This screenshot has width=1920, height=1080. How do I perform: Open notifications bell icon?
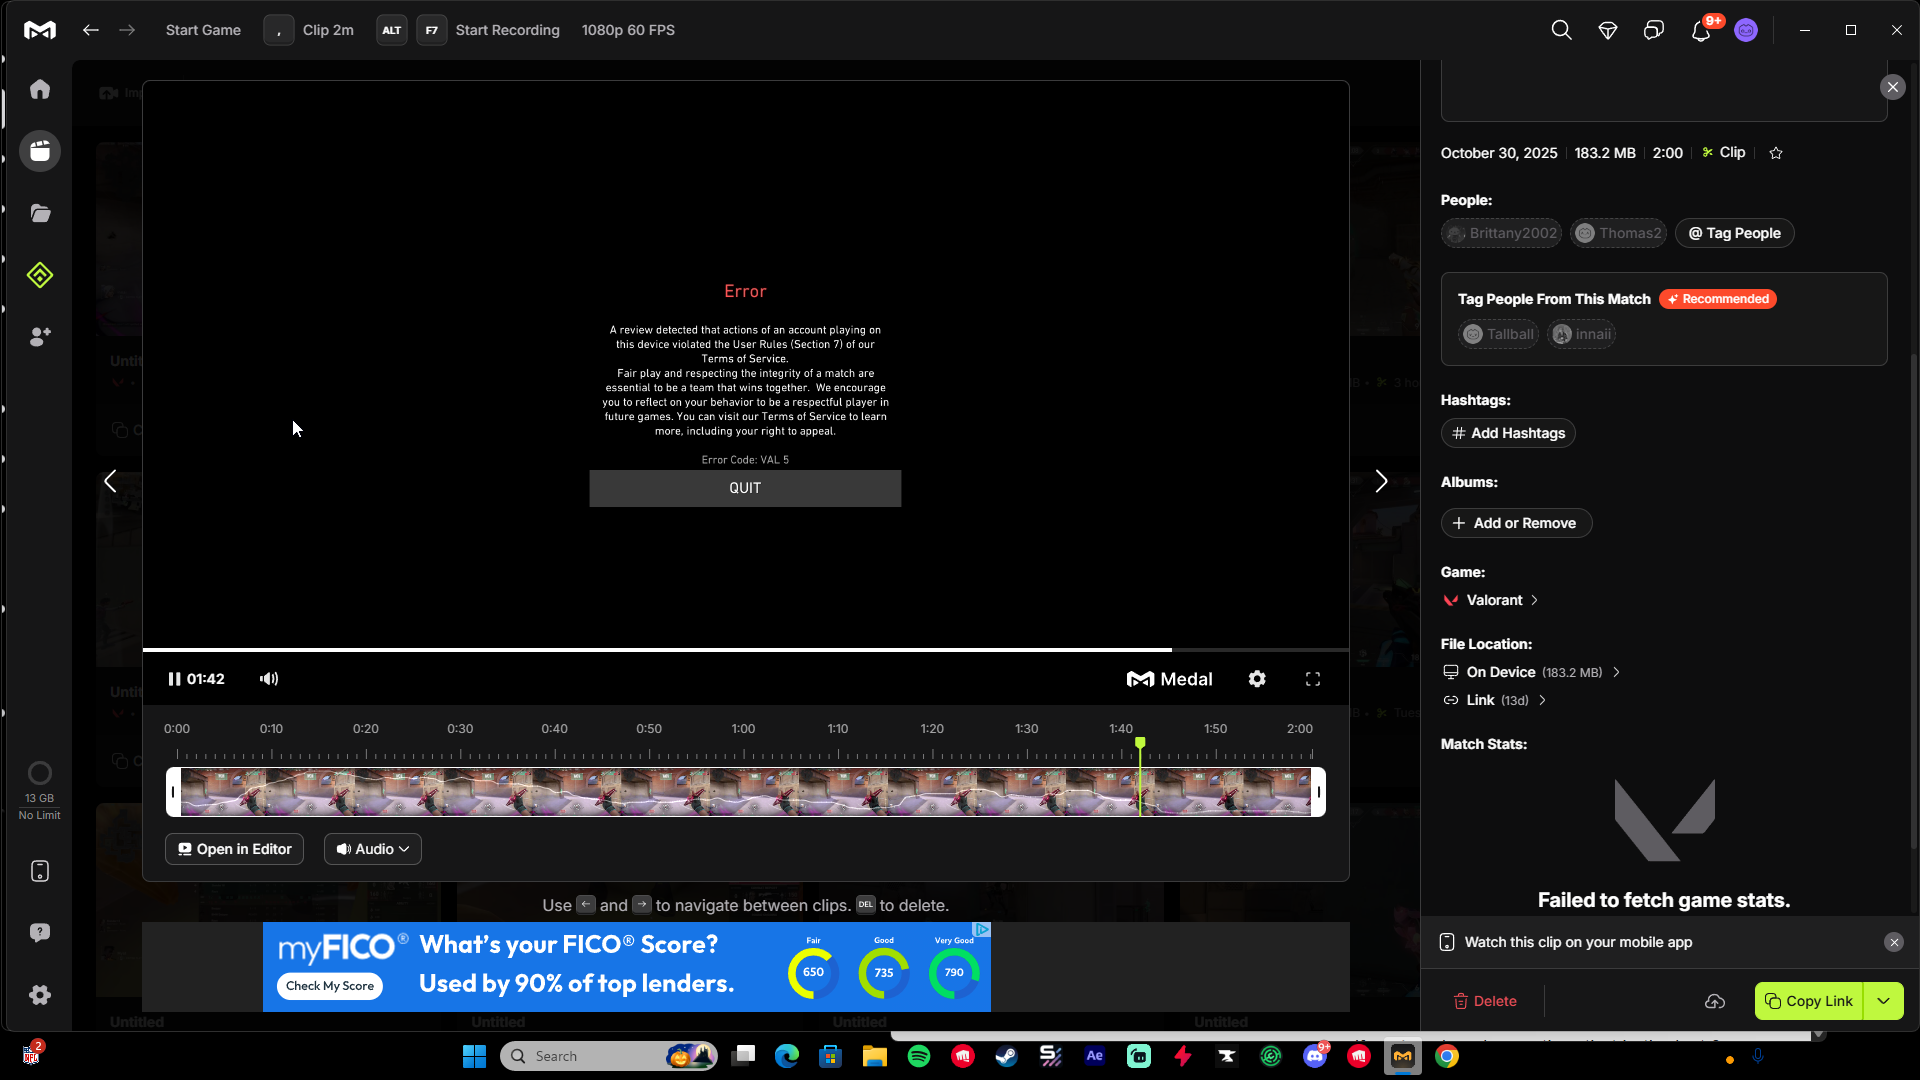1700,31
